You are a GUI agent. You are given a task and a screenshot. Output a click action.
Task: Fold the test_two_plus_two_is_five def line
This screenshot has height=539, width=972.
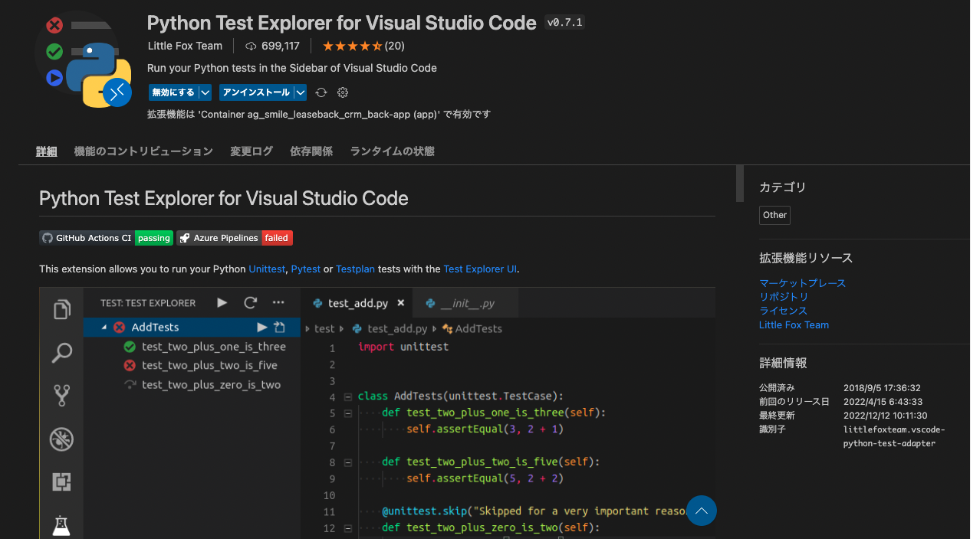pos(348,463)
